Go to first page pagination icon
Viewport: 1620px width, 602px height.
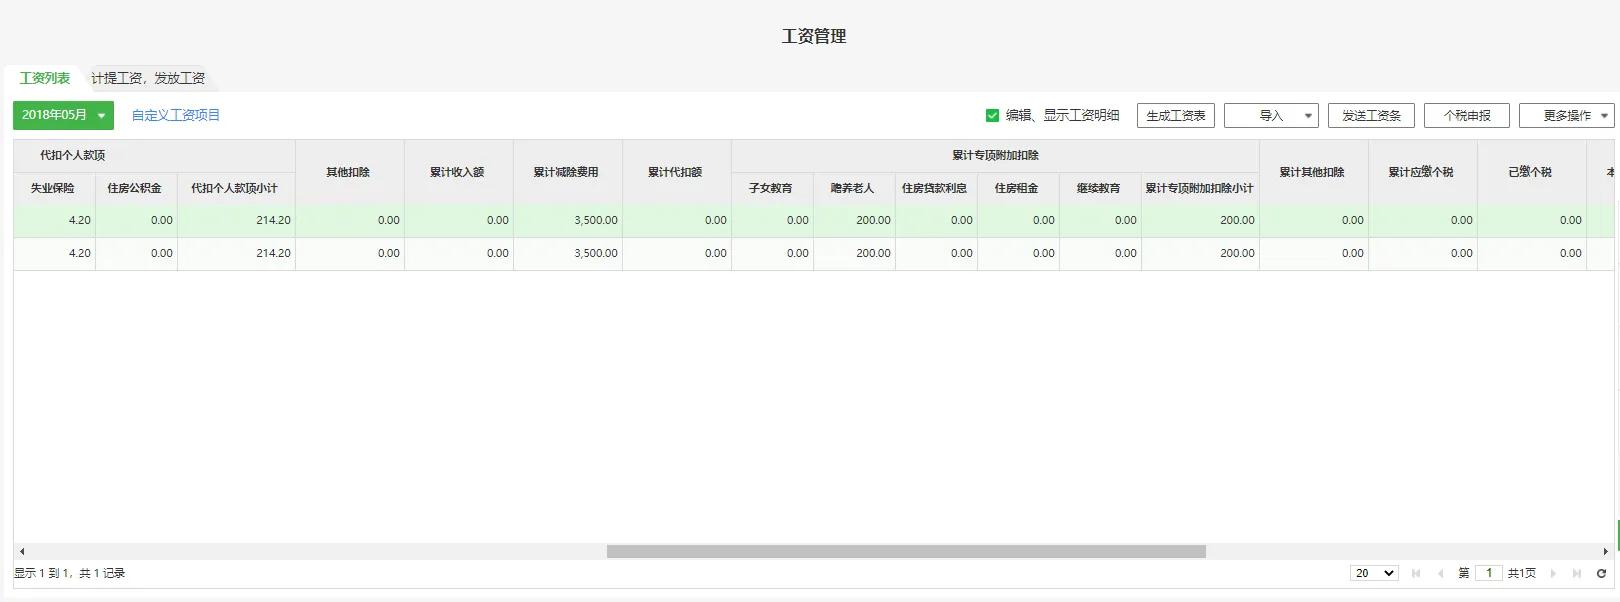pyautogui.click(x=1415, y=573)
